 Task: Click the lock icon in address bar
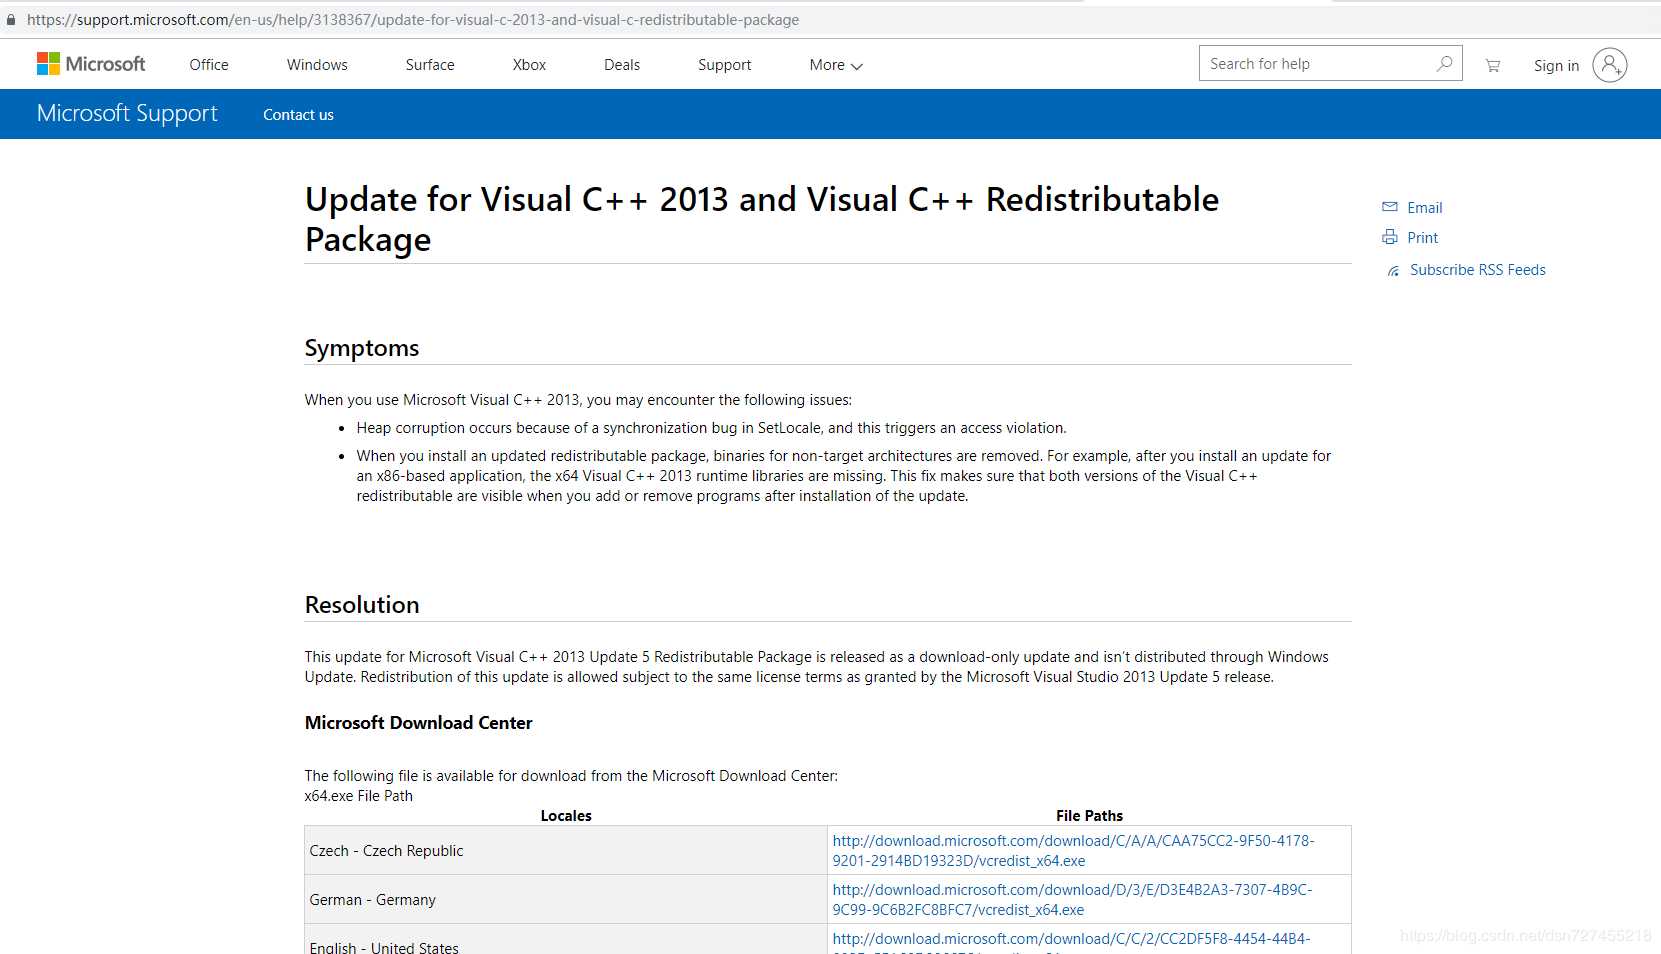11,19
